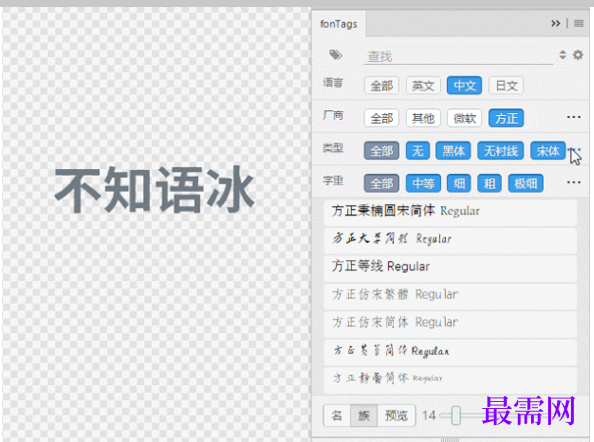Click the font size slider handle
The width and height of the screenshot is (594, 442).
click(456, 415)
